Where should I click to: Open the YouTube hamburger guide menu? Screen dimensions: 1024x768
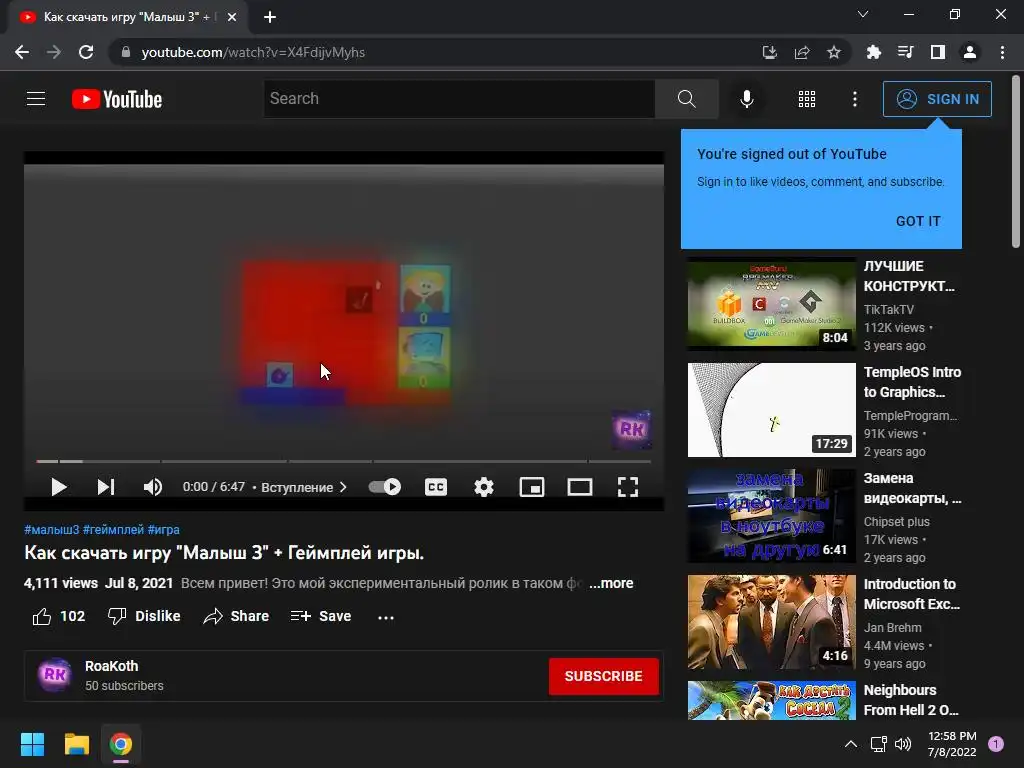coord(36,99)
